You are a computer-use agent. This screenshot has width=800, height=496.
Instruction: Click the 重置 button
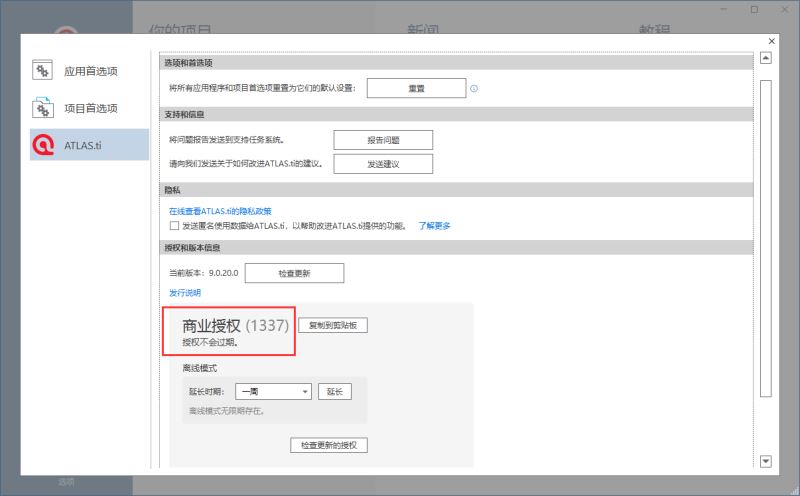coord(416,88)
